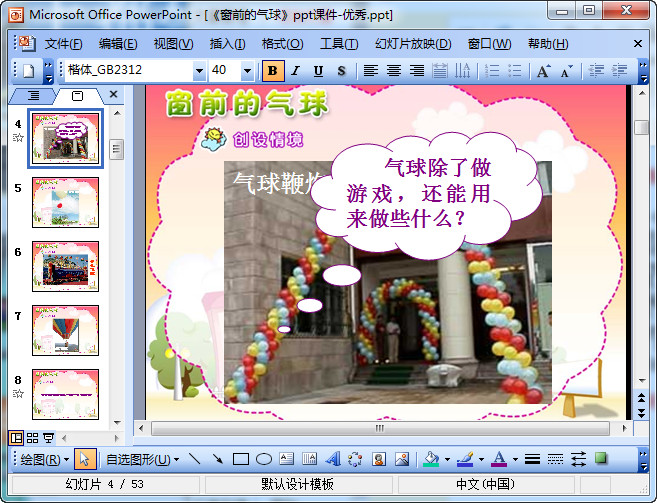657x503 pixels.
Task: Select Objects arrow pointer tool
Action: coord(85,459)
